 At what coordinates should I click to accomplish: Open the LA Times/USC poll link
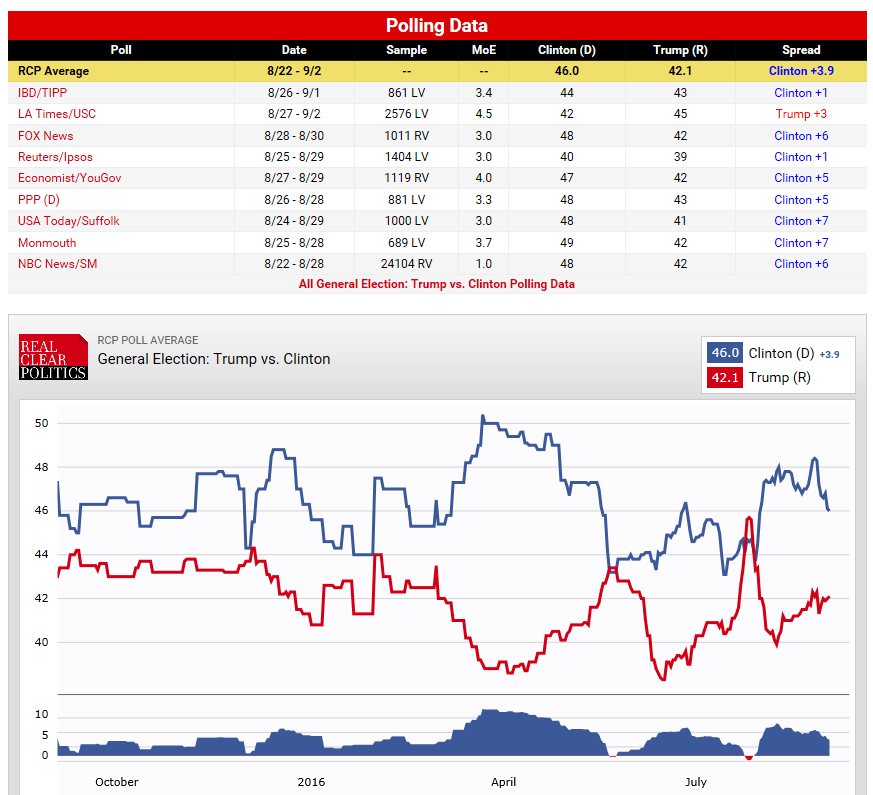point(57,114)
